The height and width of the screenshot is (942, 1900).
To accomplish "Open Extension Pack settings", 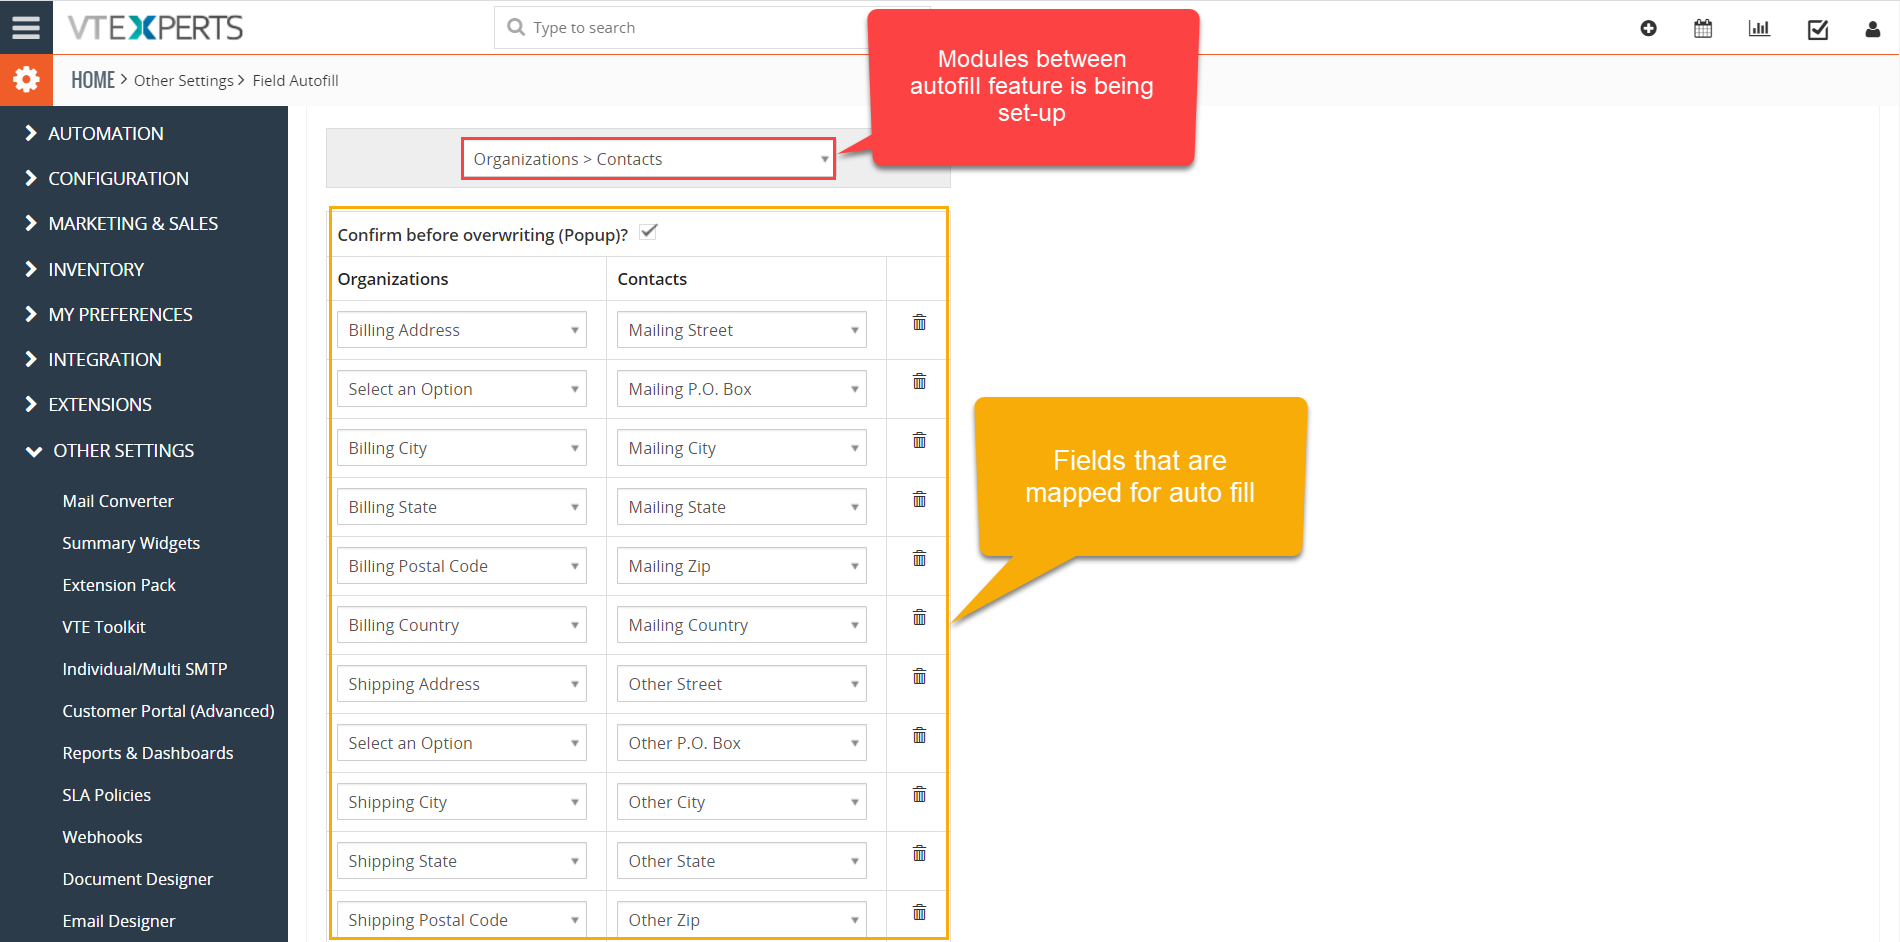I will point(119,585).
